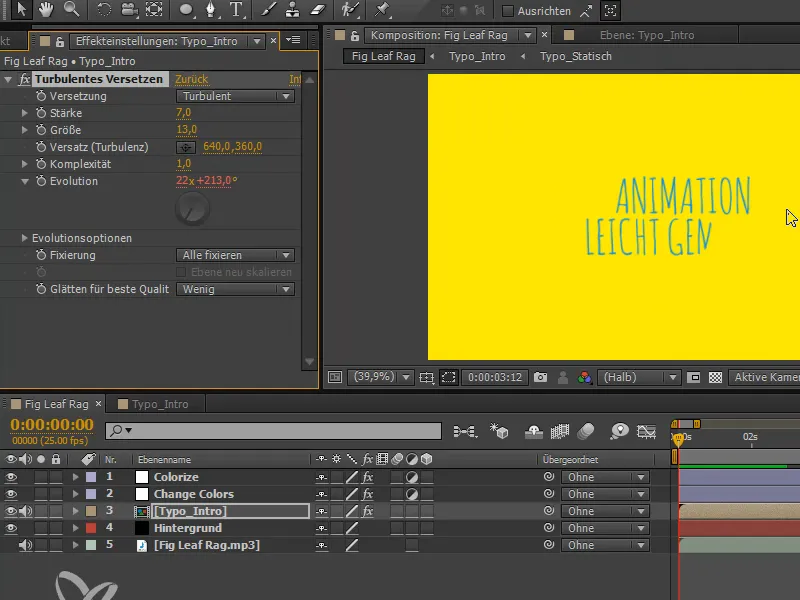Image resolution: width=800 pixels, height=600 pixels.
Task: Hide the Colorize layer
Action: [11, 477]
